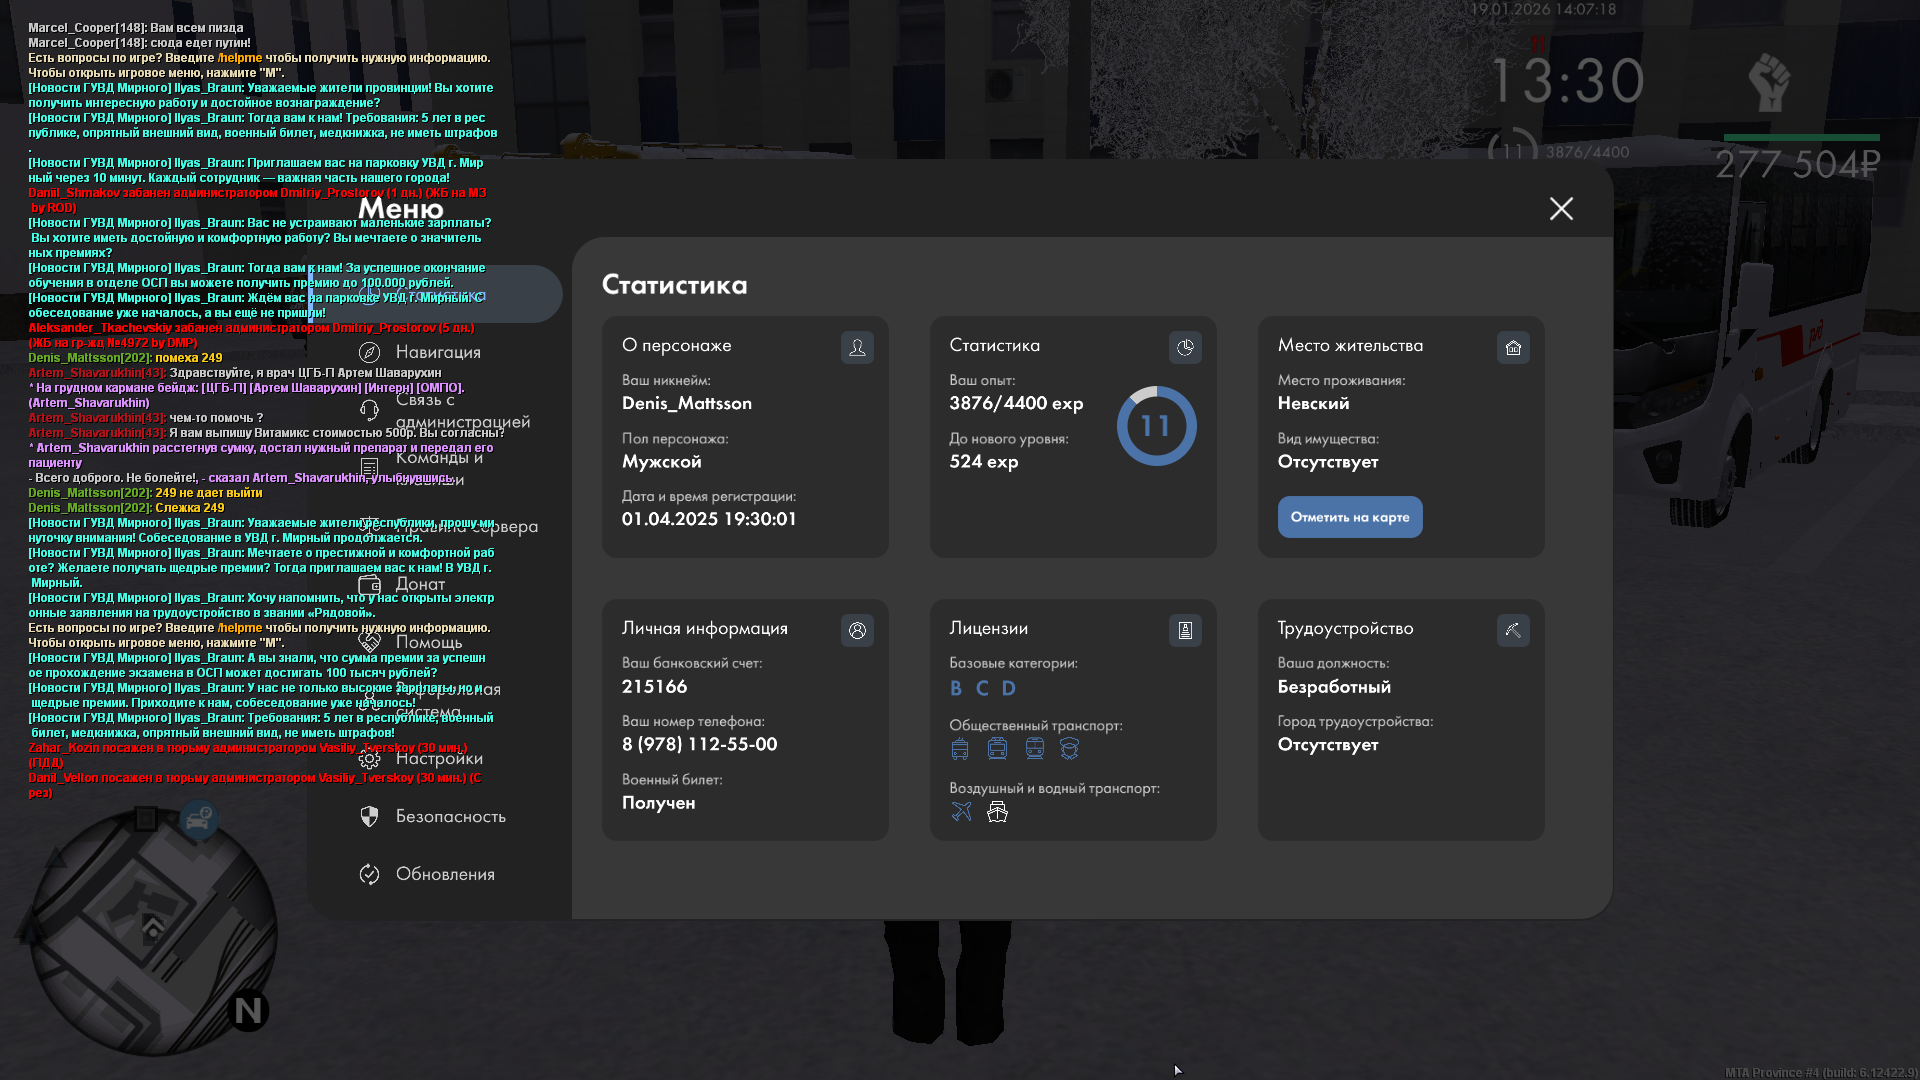Click the level 11 circular progress indicator
Screen dimensions: 1920x1080
coord(1156,426)
